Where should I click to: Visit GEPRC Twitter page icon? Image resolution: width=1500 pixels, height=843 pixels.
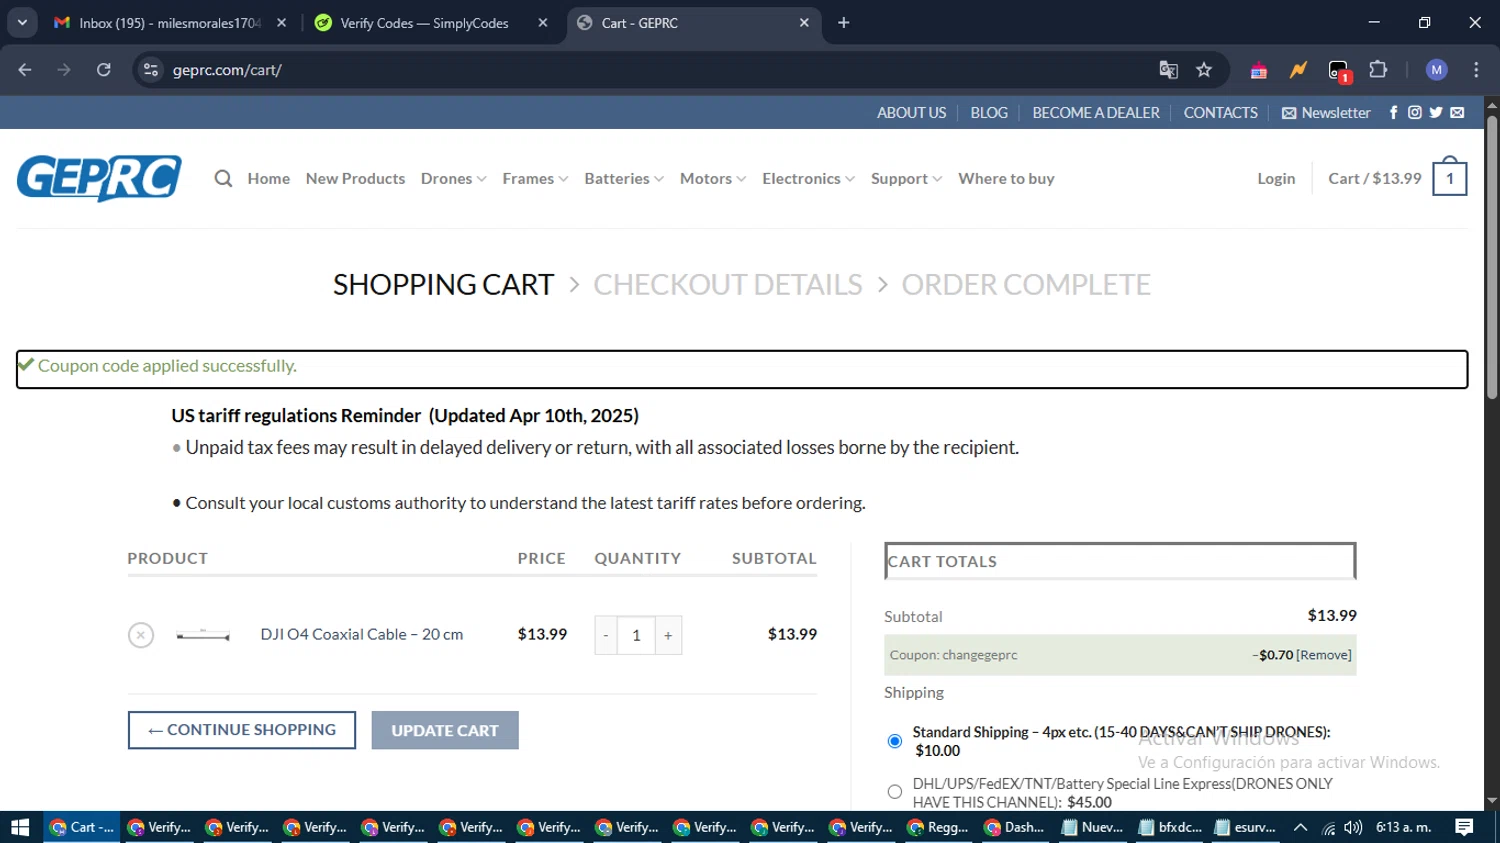[x=1436, y=112]
